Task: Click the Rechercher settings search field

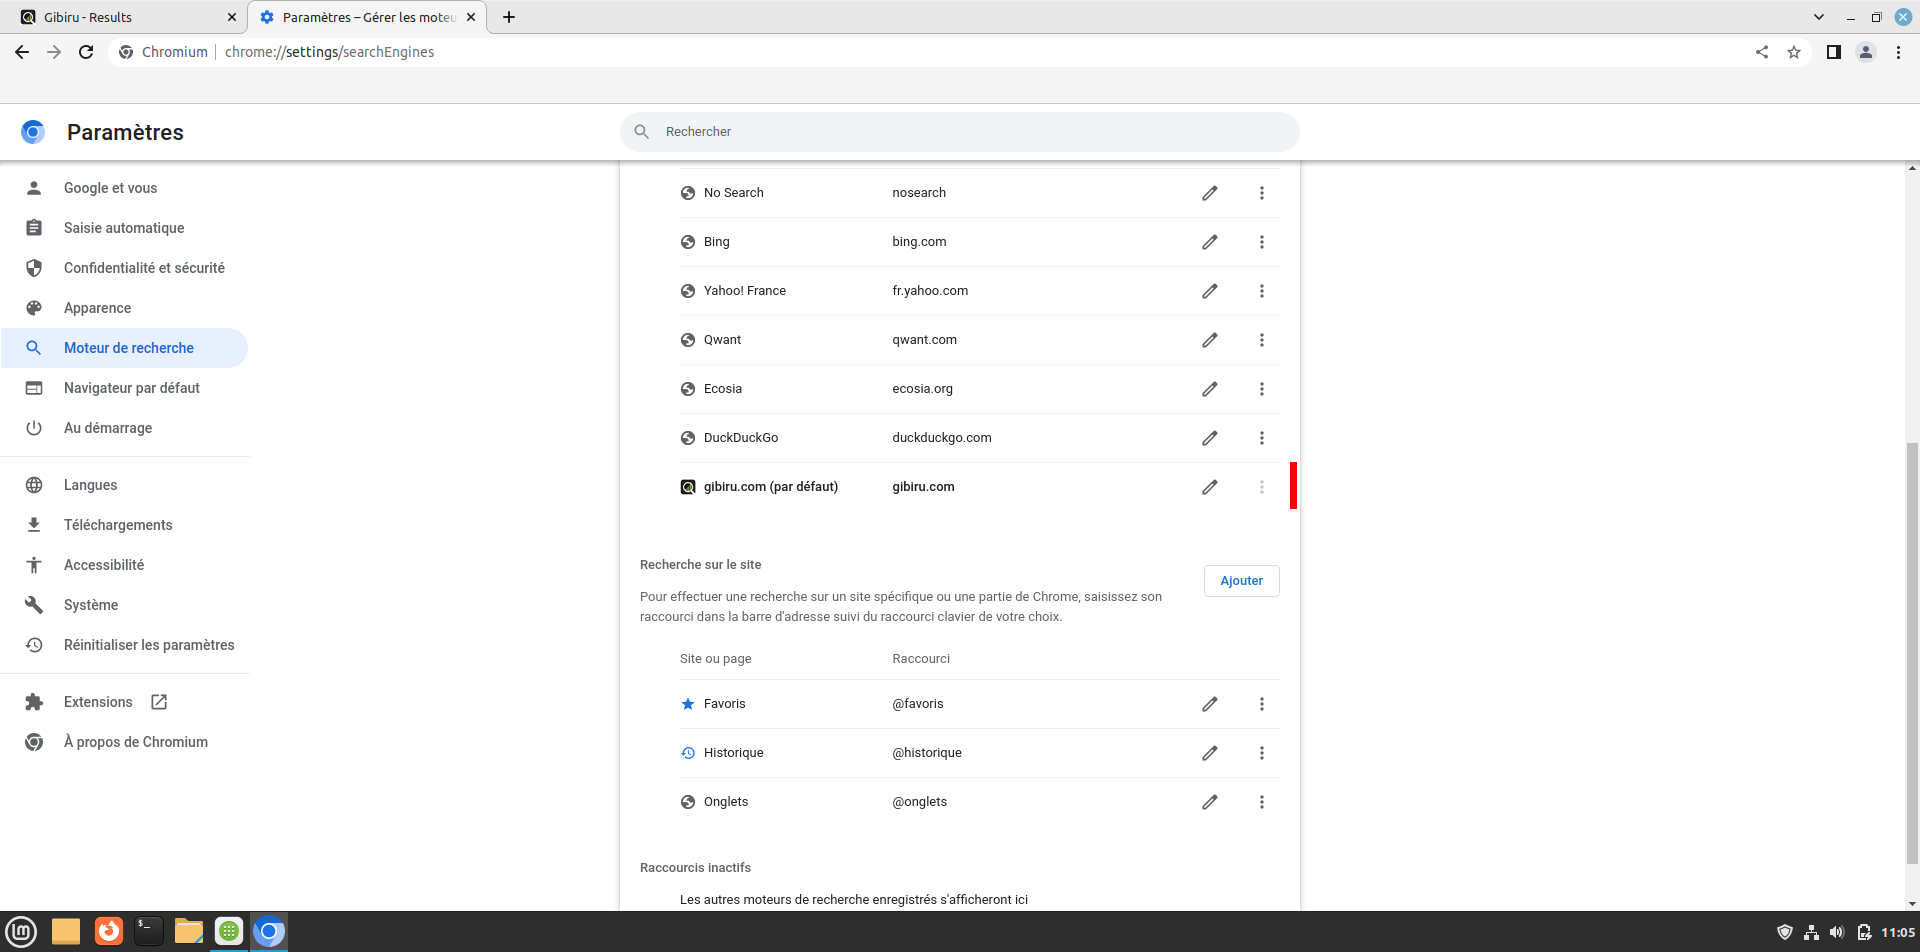Action: tap(960, 132)
